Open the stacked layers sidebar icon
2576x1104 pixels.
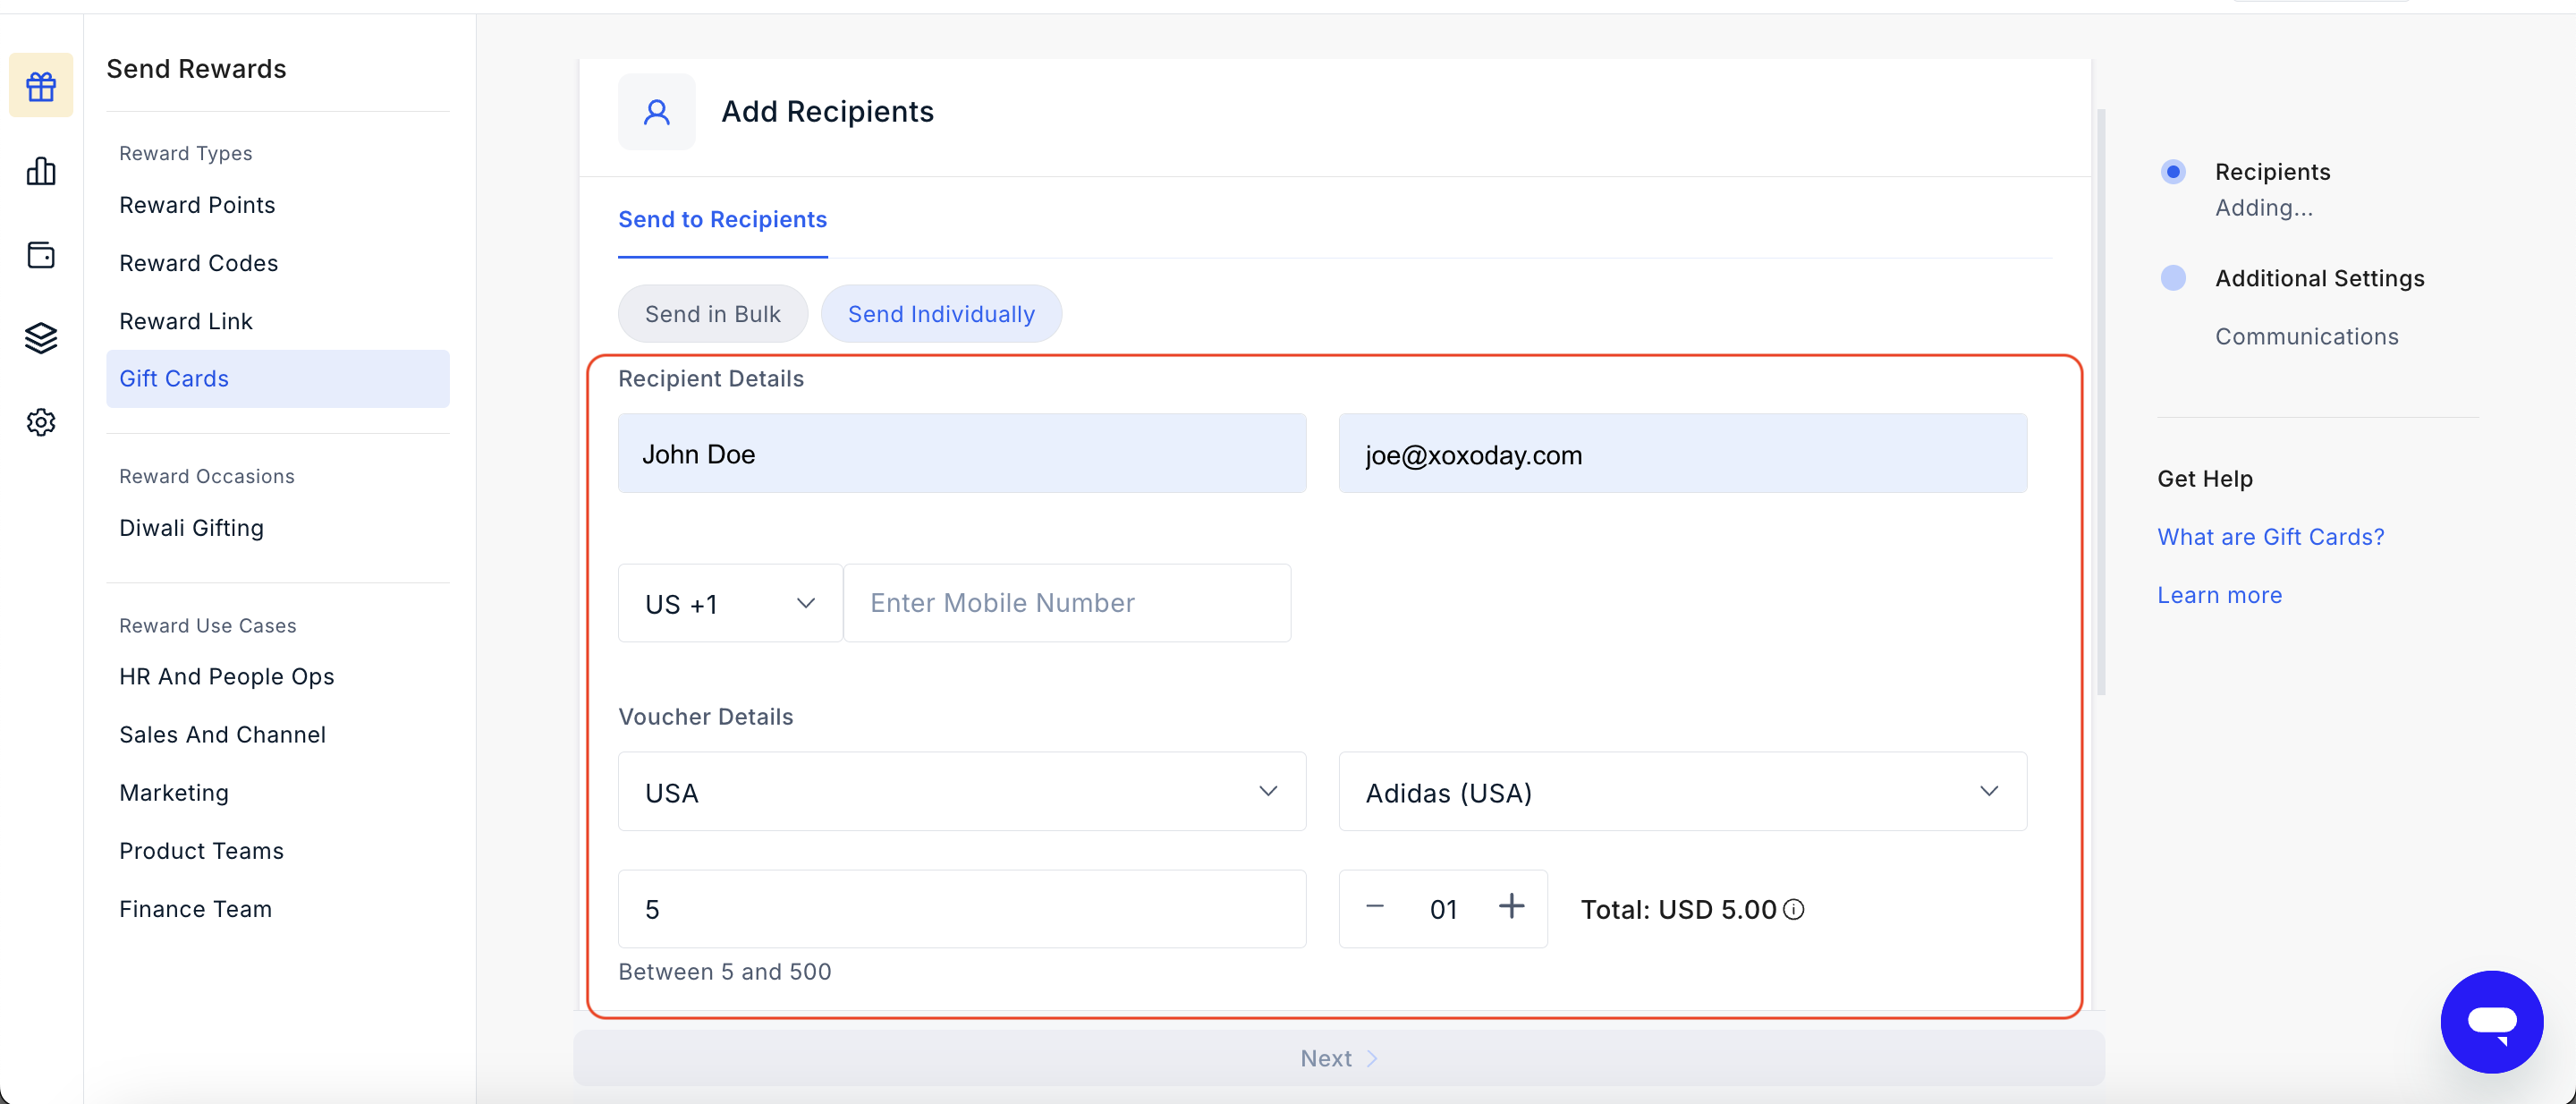pos(41,338)
